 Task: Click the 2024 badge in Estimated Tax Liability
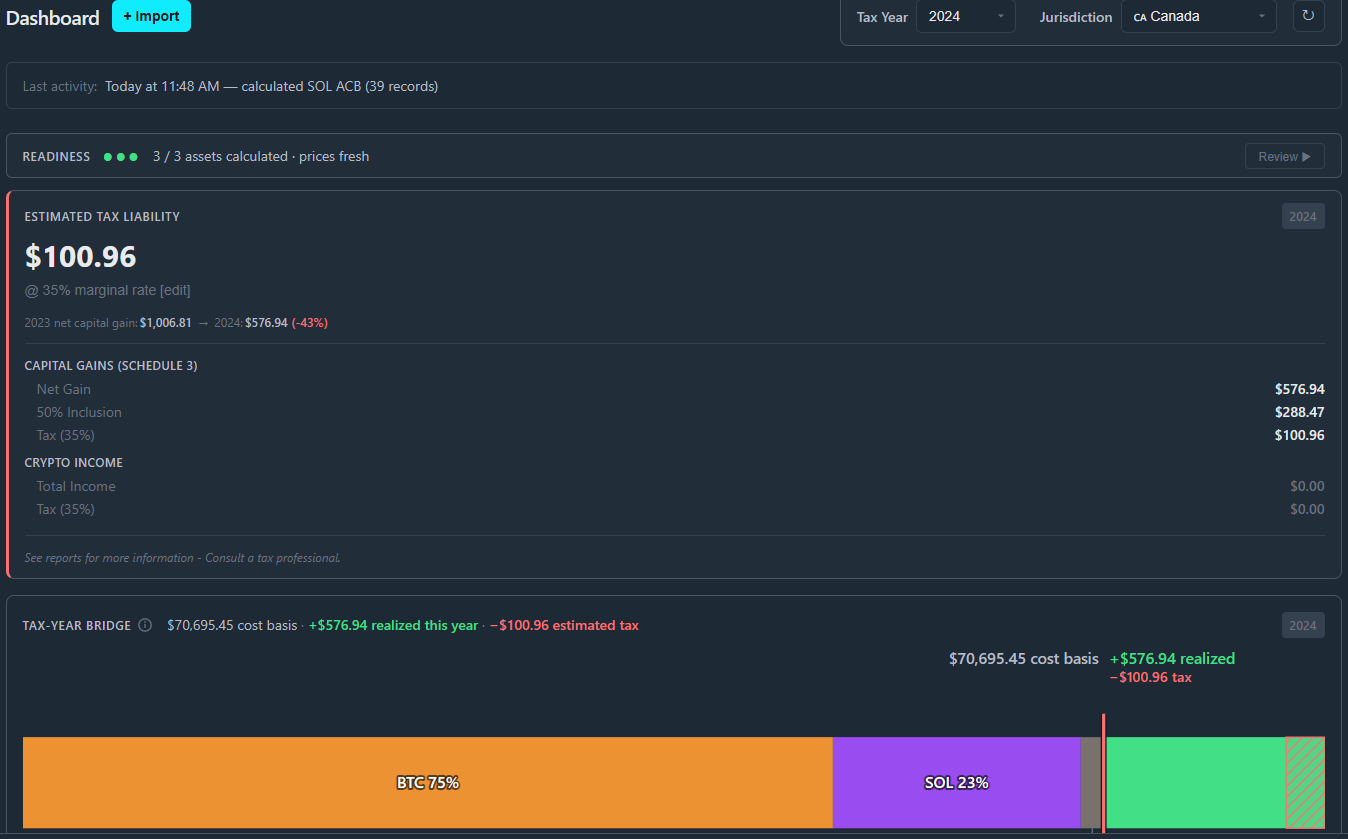[1303, 216]
